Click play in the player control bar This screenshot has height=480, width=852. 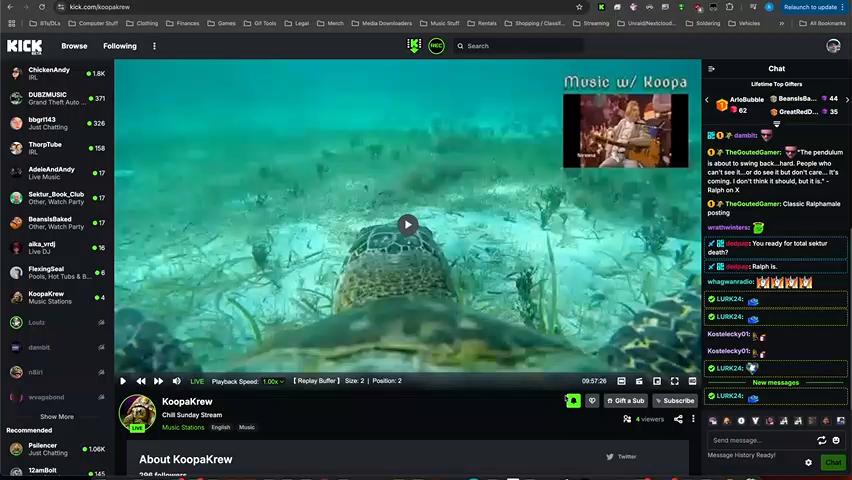(123, 381)
